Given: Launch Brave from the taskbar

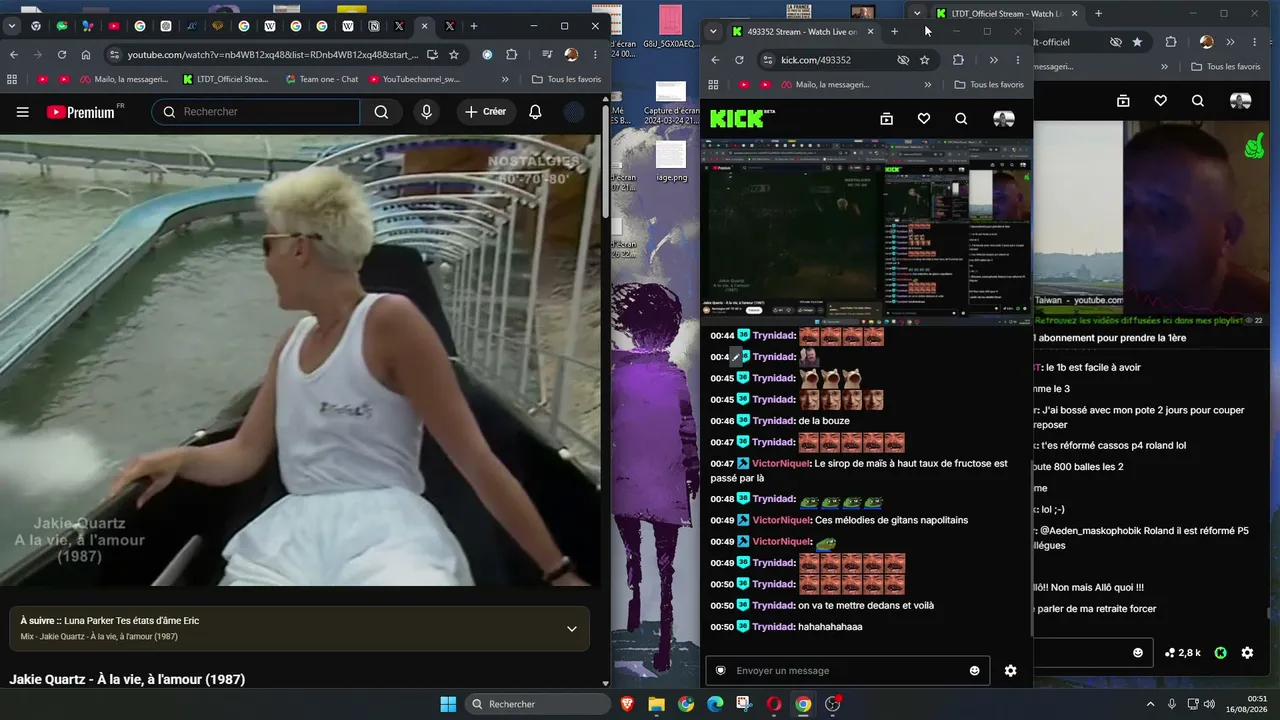Looking at the screenshot, I should [627, 704].
